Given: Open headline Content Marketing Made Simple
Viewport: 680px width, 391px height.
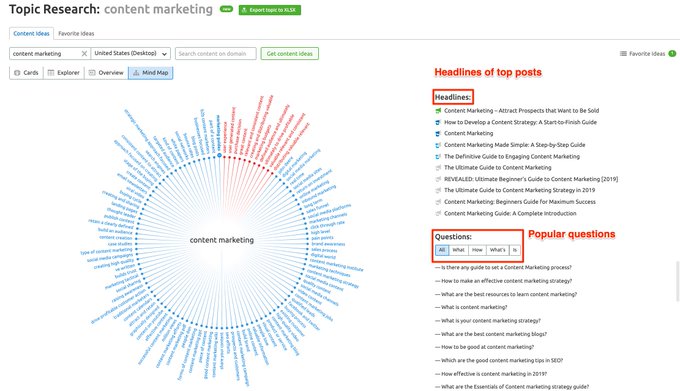Looking at the screenshot, I should click(514, 145).
